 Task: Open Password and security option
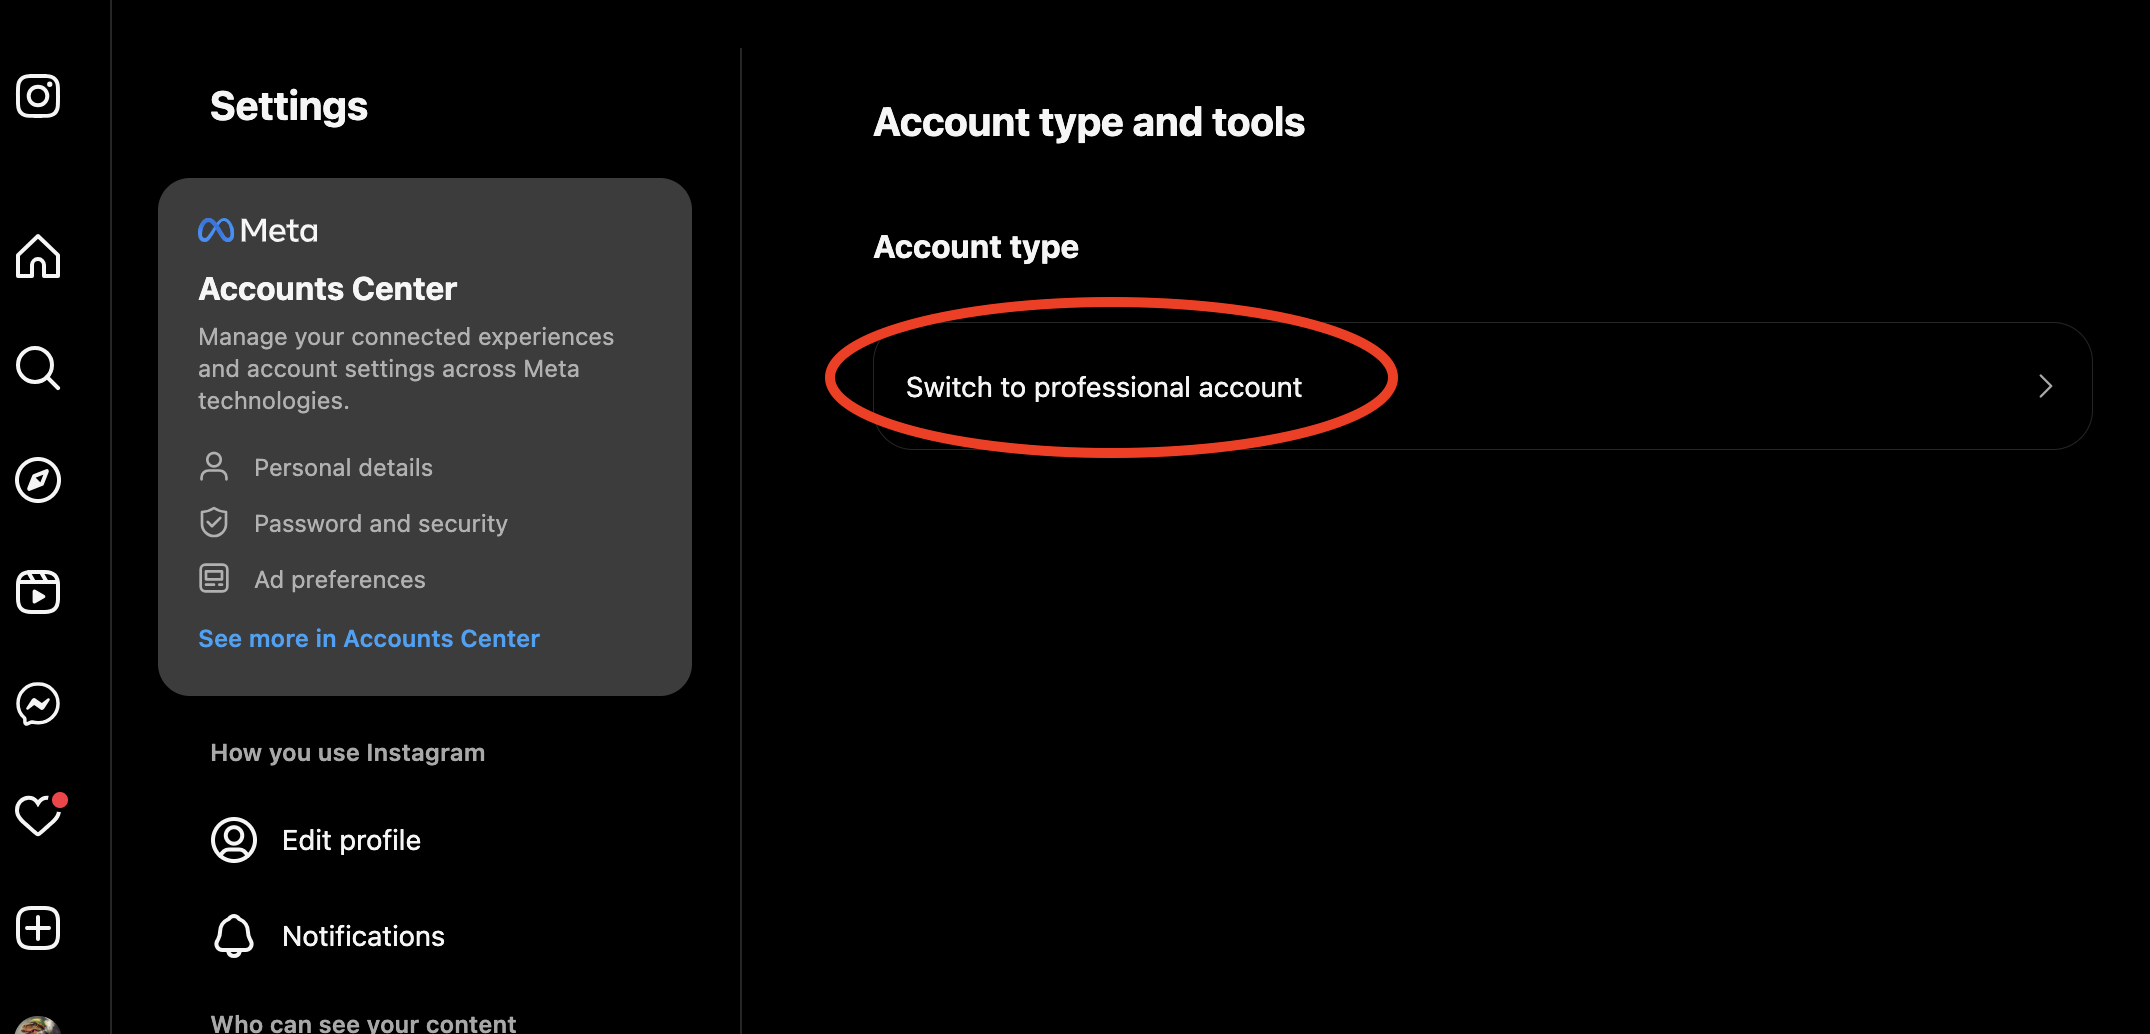tap(380, 524)
